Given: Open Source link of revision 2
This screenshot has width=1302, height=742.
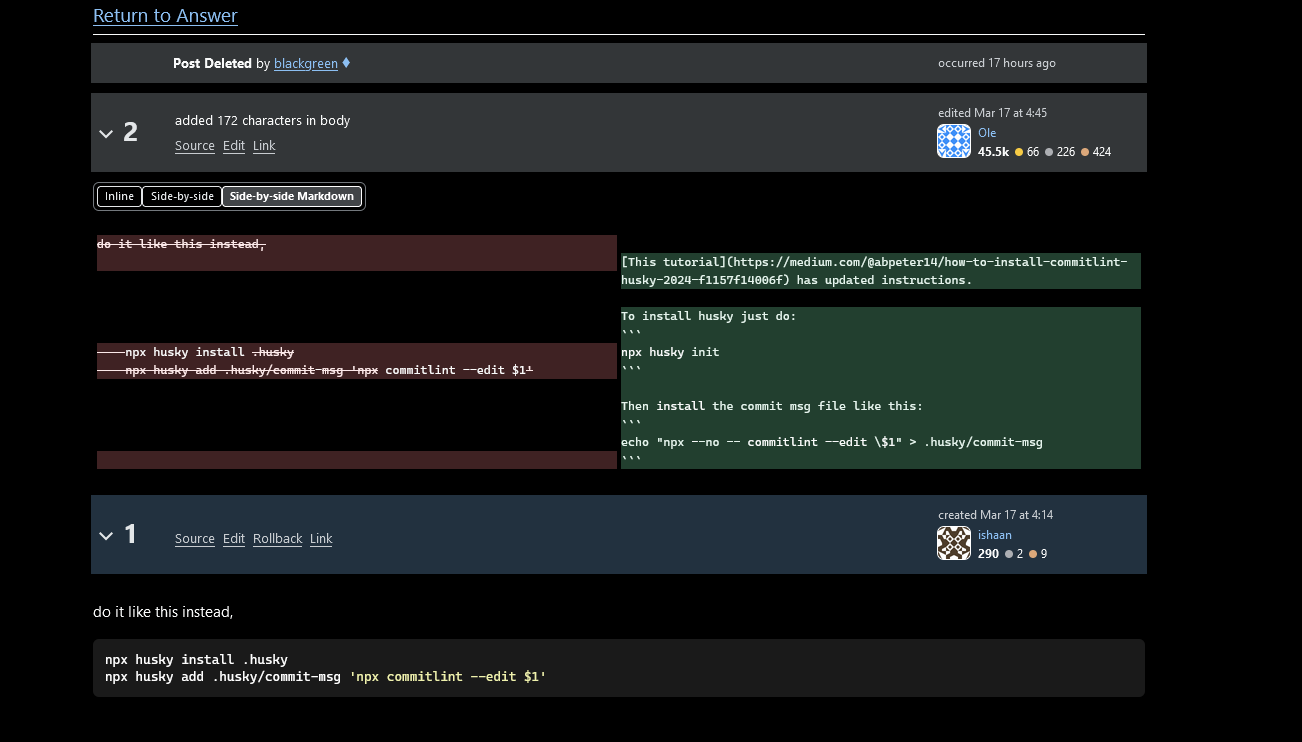Looking at the screenshot, I should click(x=195, y=146).
